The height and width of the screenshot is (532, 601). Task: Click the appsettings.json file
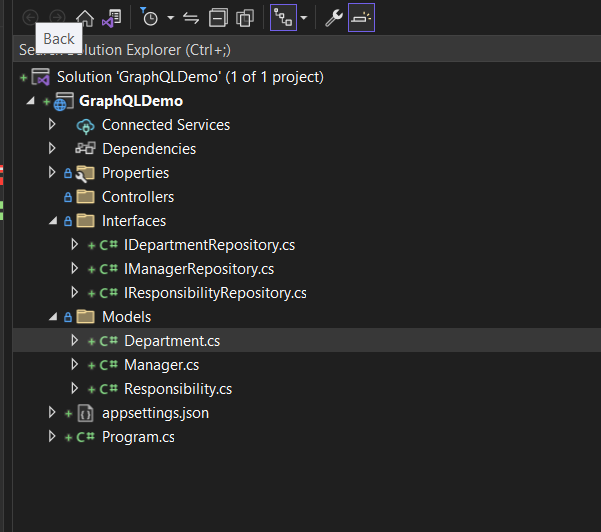click(x=155, y=413)
